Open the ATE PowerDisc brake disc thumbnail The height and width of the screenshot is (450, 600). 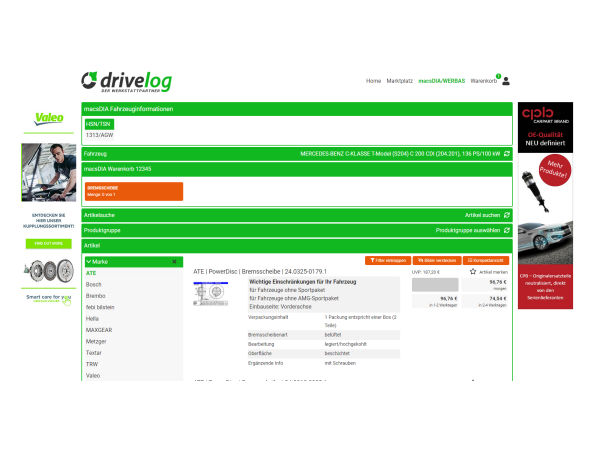[x=211, y=293]
